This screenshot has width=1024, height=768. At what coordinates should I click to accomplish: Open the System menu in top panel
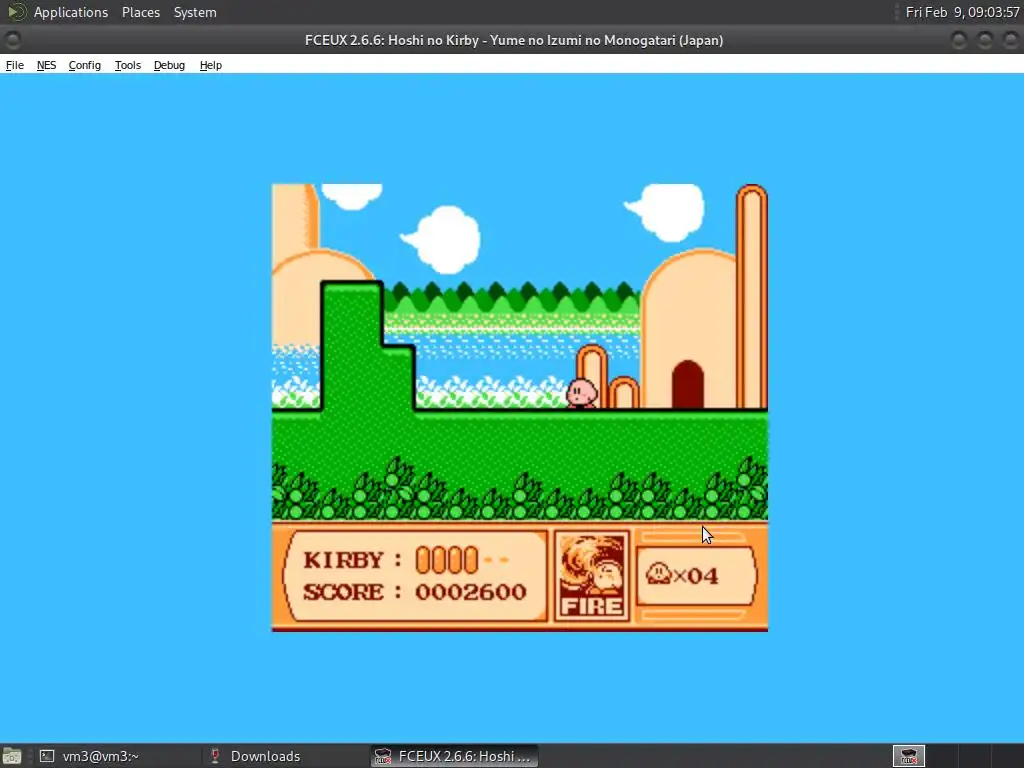click(x=195, y=12)
